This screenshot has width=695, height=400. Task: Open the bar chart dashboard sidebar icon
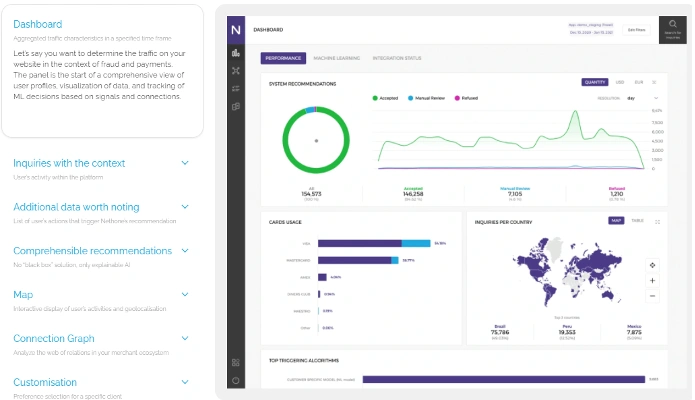click(236, 53)
